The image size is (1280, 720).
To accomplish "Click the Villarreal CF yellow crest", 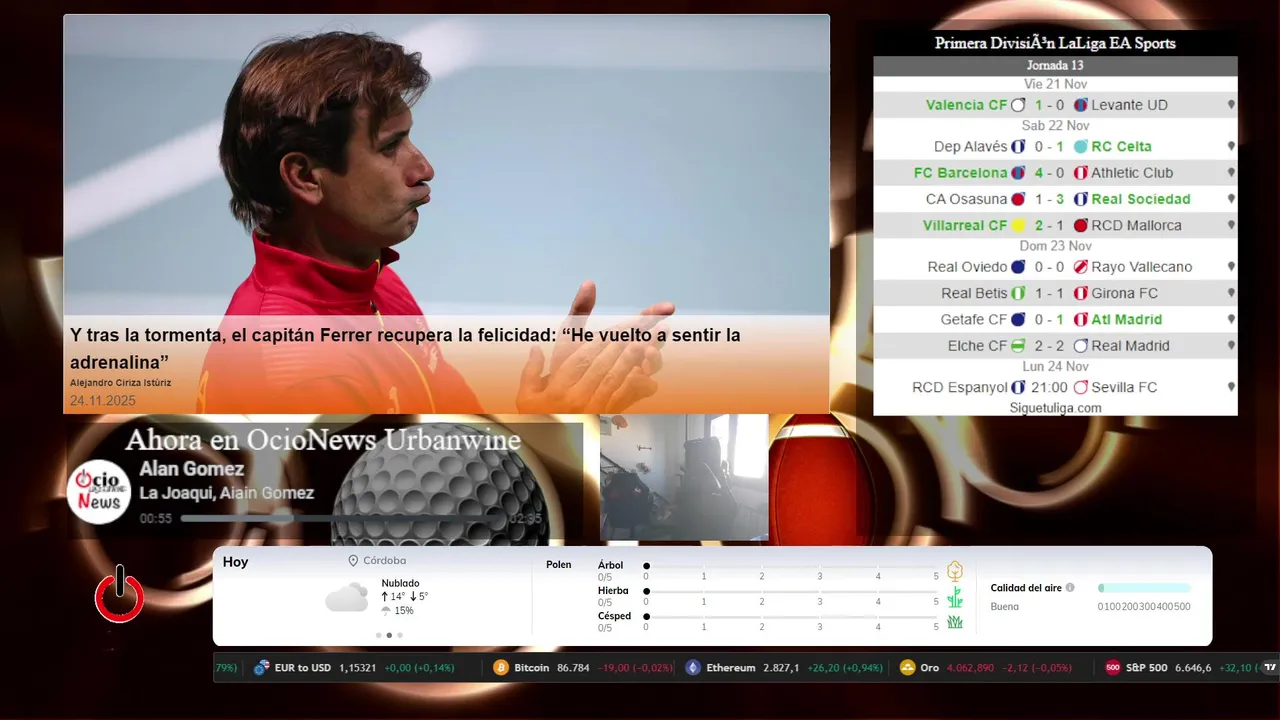I will tap(1018, 226).
